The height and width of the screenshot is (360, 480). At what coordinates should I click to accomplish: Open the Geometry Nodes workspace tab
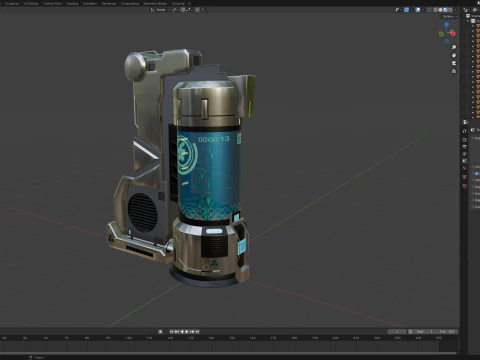point(155,3)
